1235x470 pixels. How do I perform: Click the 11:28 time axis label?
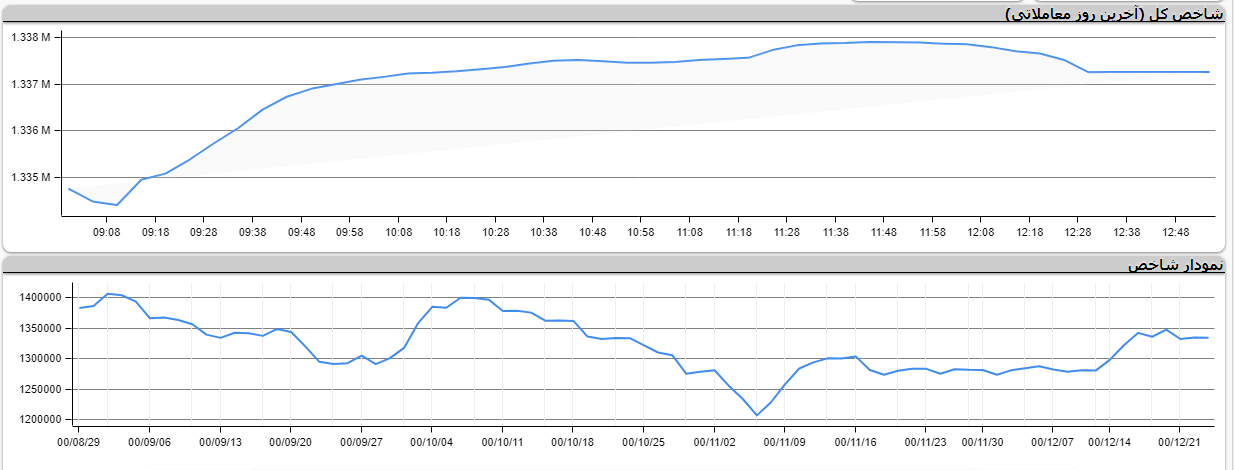787,232
